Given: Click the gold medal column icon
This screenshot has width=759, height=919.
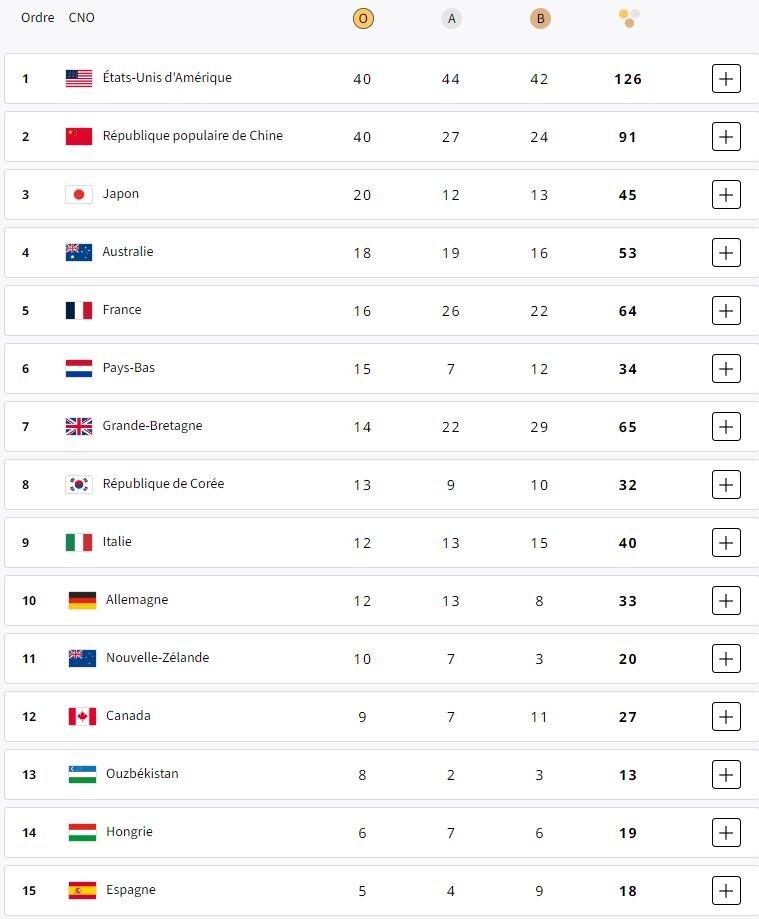Looking at the screenshot, I should [x=363, y=19].
